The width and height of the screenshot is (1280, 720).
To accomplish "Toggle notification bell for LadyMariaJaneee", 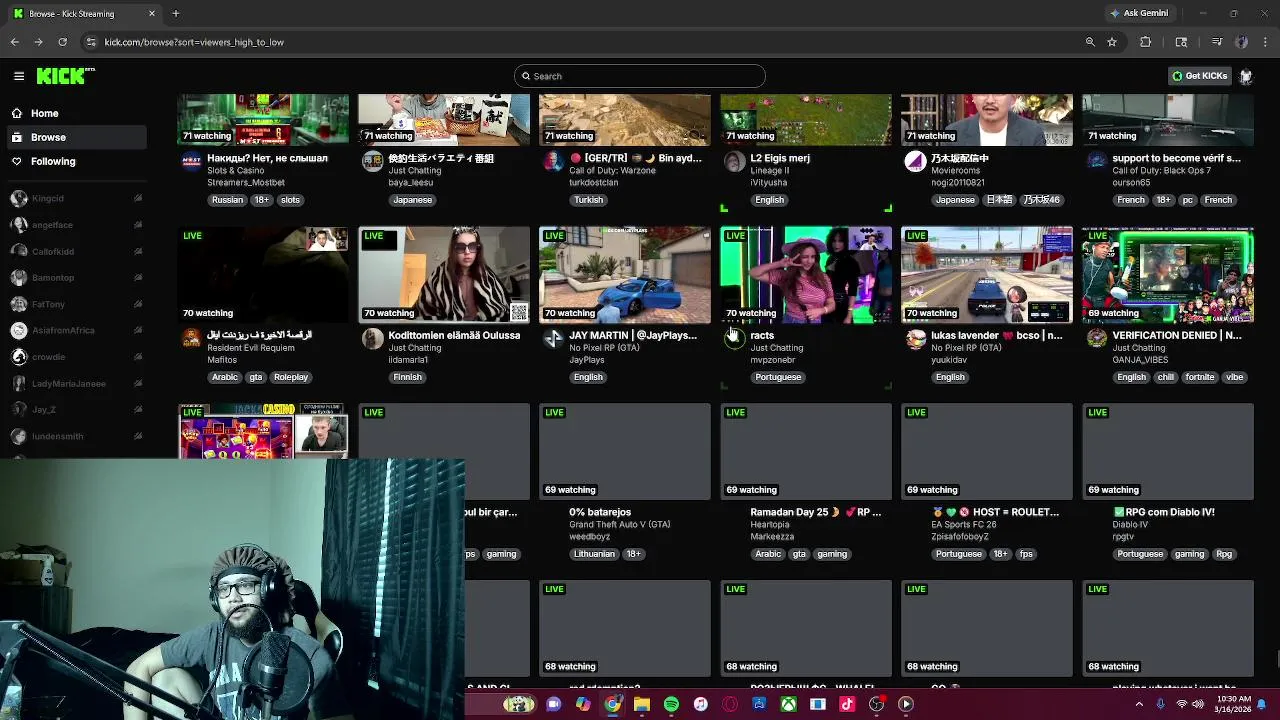I will point(138,383).
